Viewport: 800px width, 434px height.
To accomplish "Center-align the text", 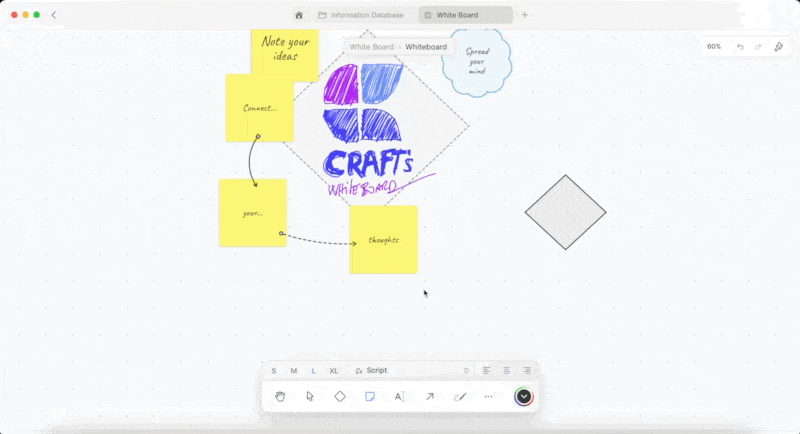I will pos(507,370).
